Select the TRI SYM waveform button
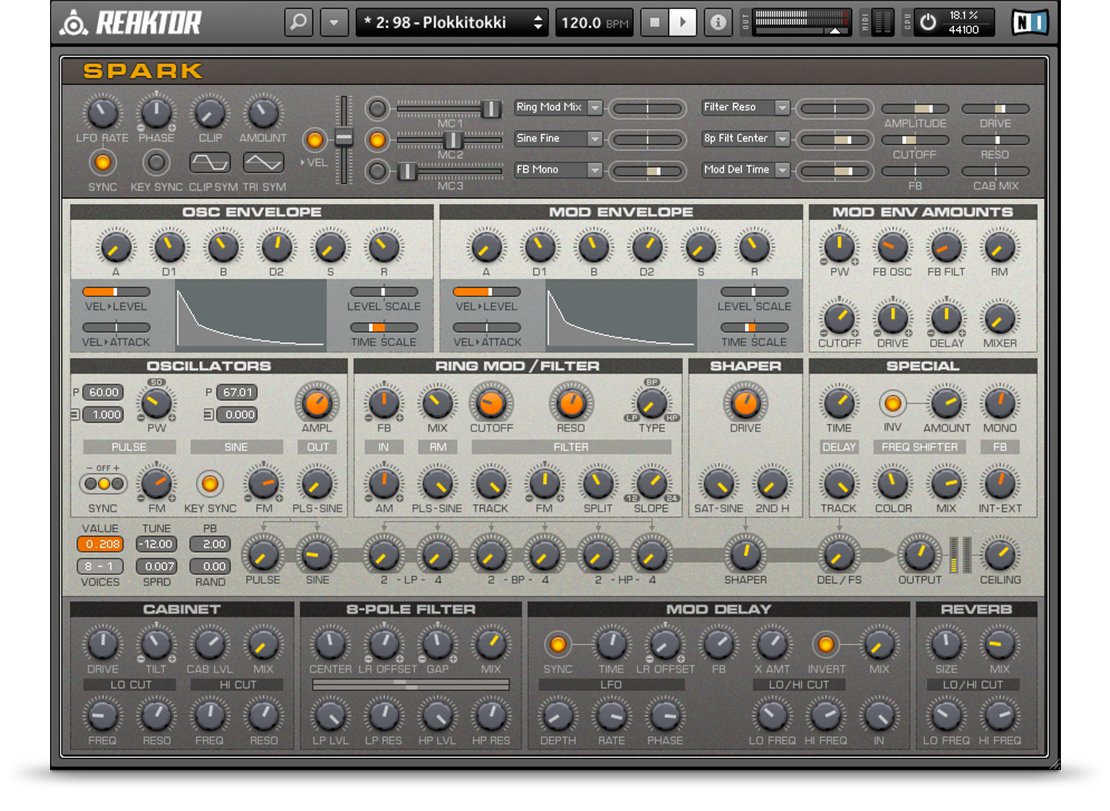 [x=263, y=163]
